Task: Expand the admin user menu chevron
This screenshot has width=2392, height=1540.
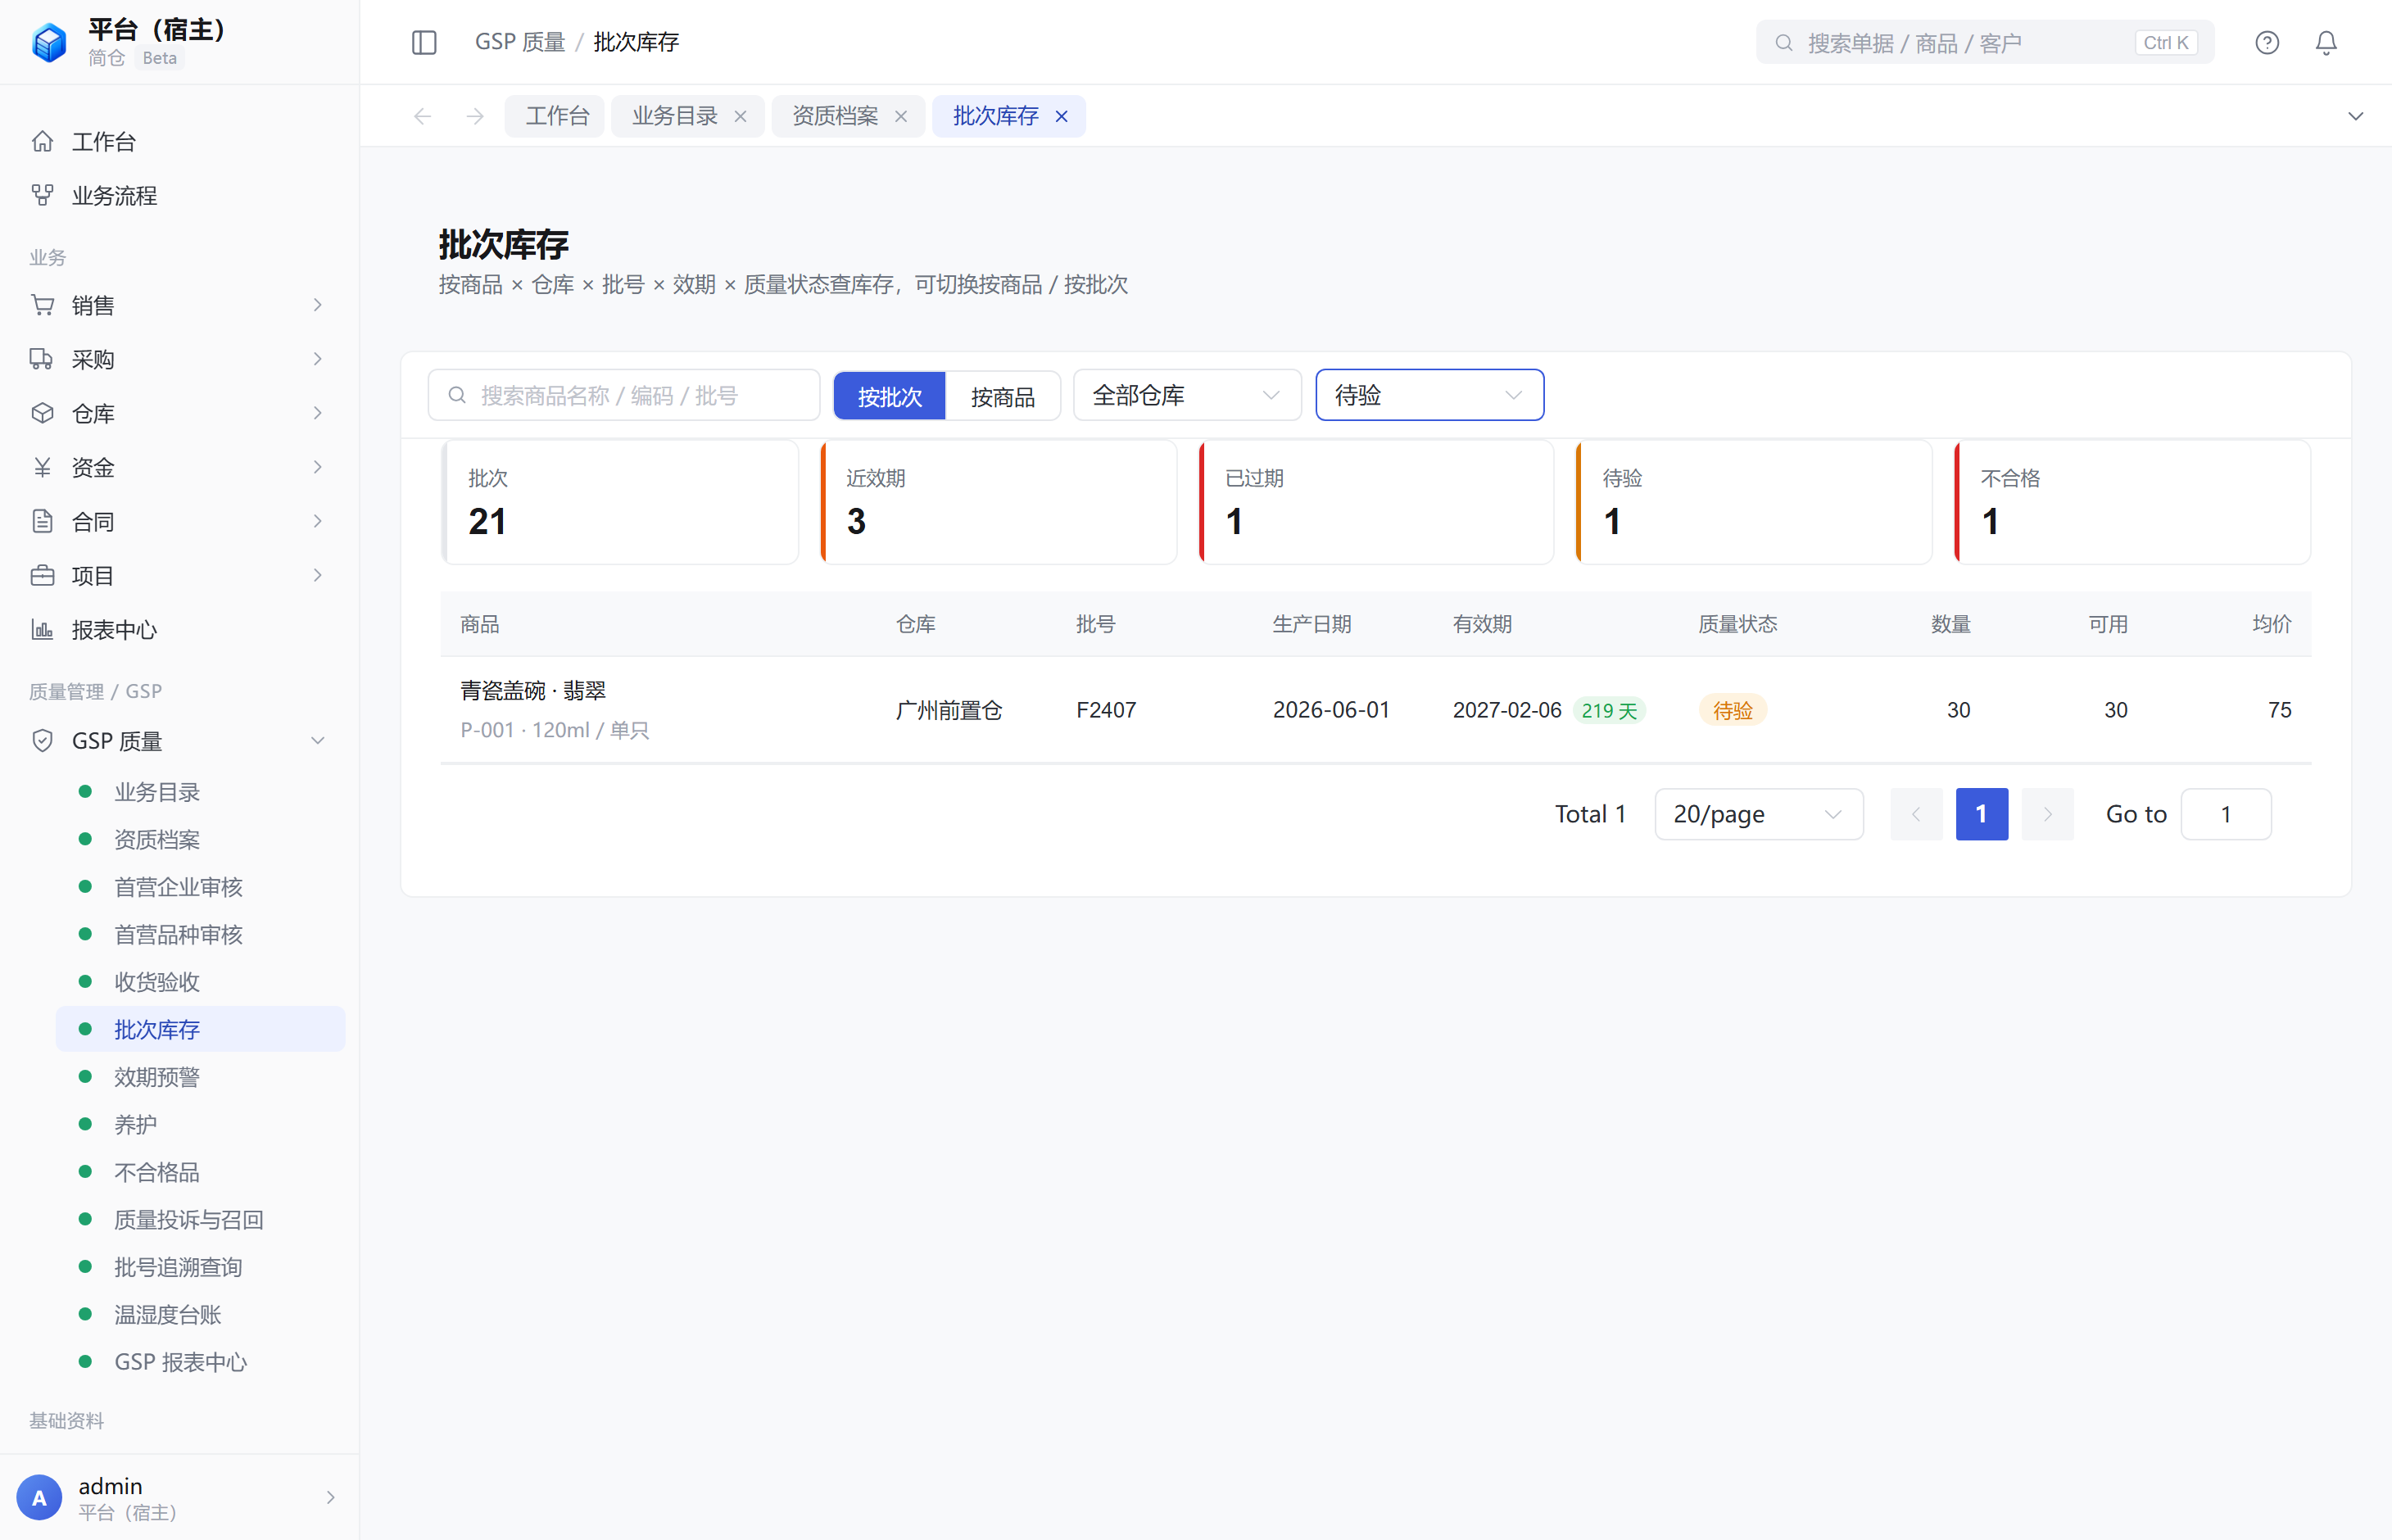Action: [x=330, y=1497]
